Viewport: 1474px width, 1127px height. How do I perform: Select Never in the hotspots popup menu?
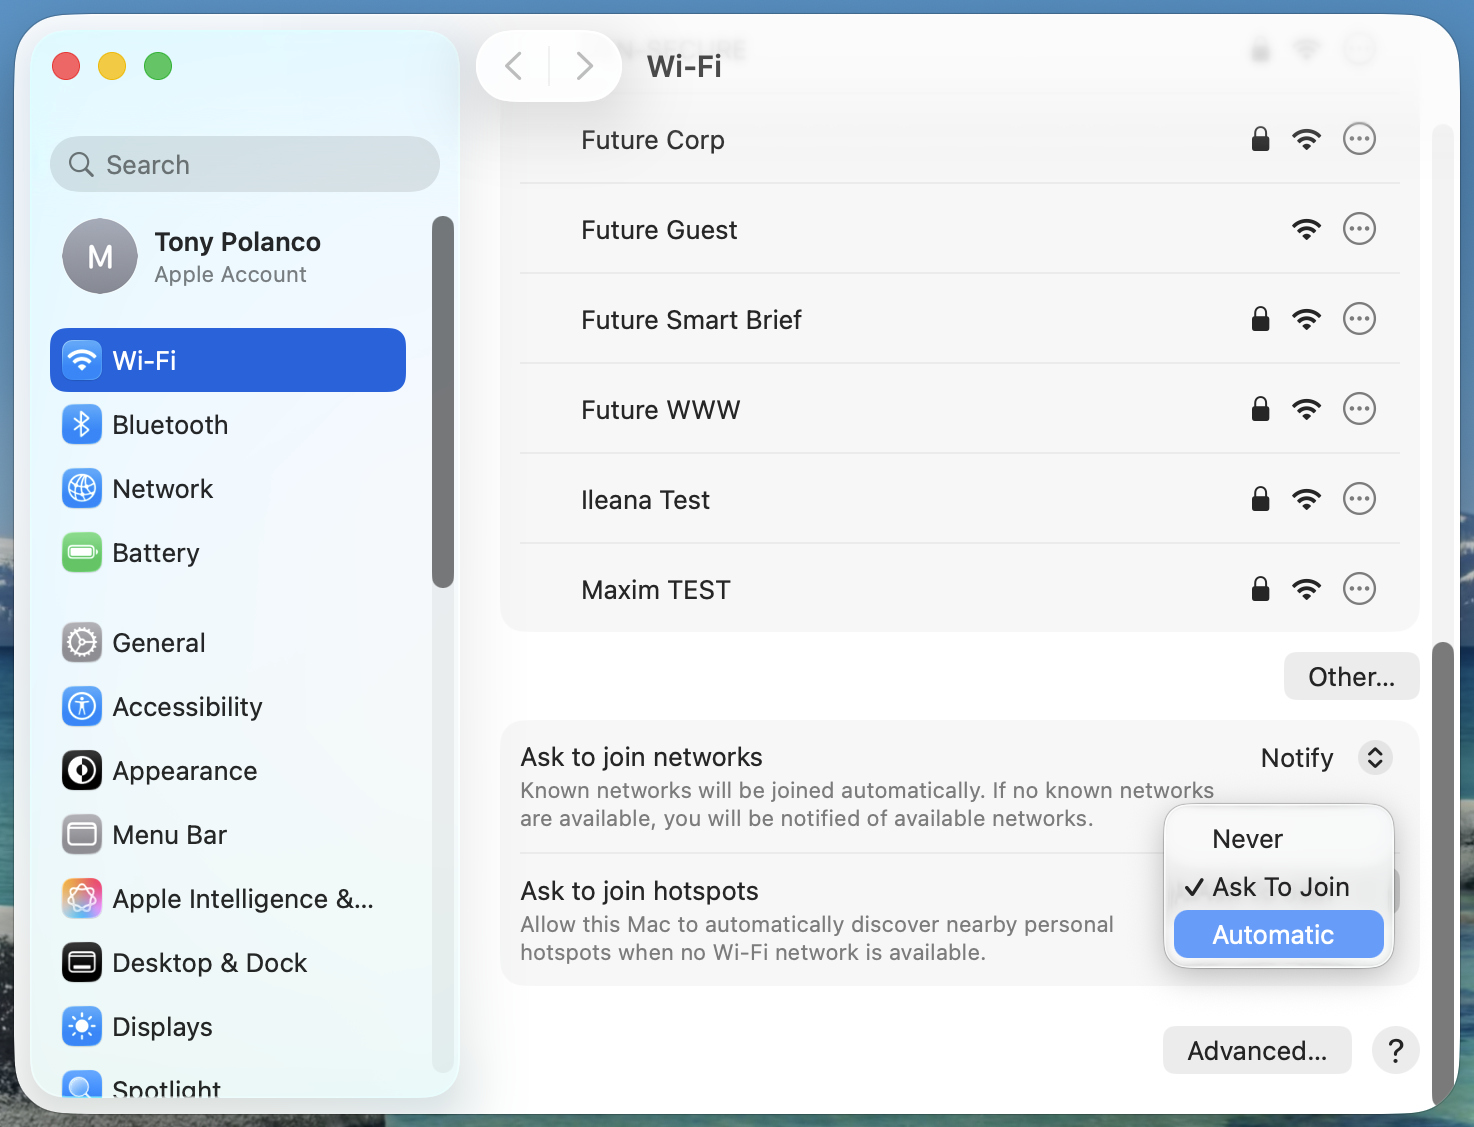[1247, 839]
